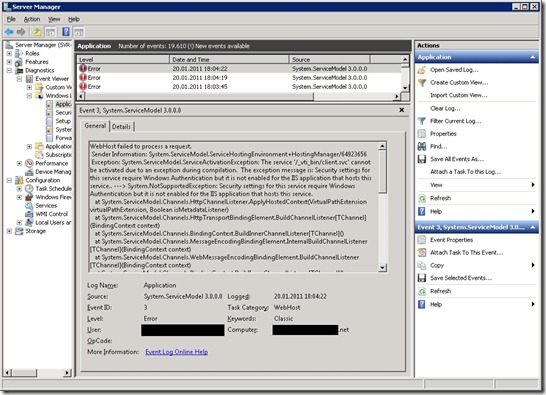Click Import Custom View action

(459, 95)
